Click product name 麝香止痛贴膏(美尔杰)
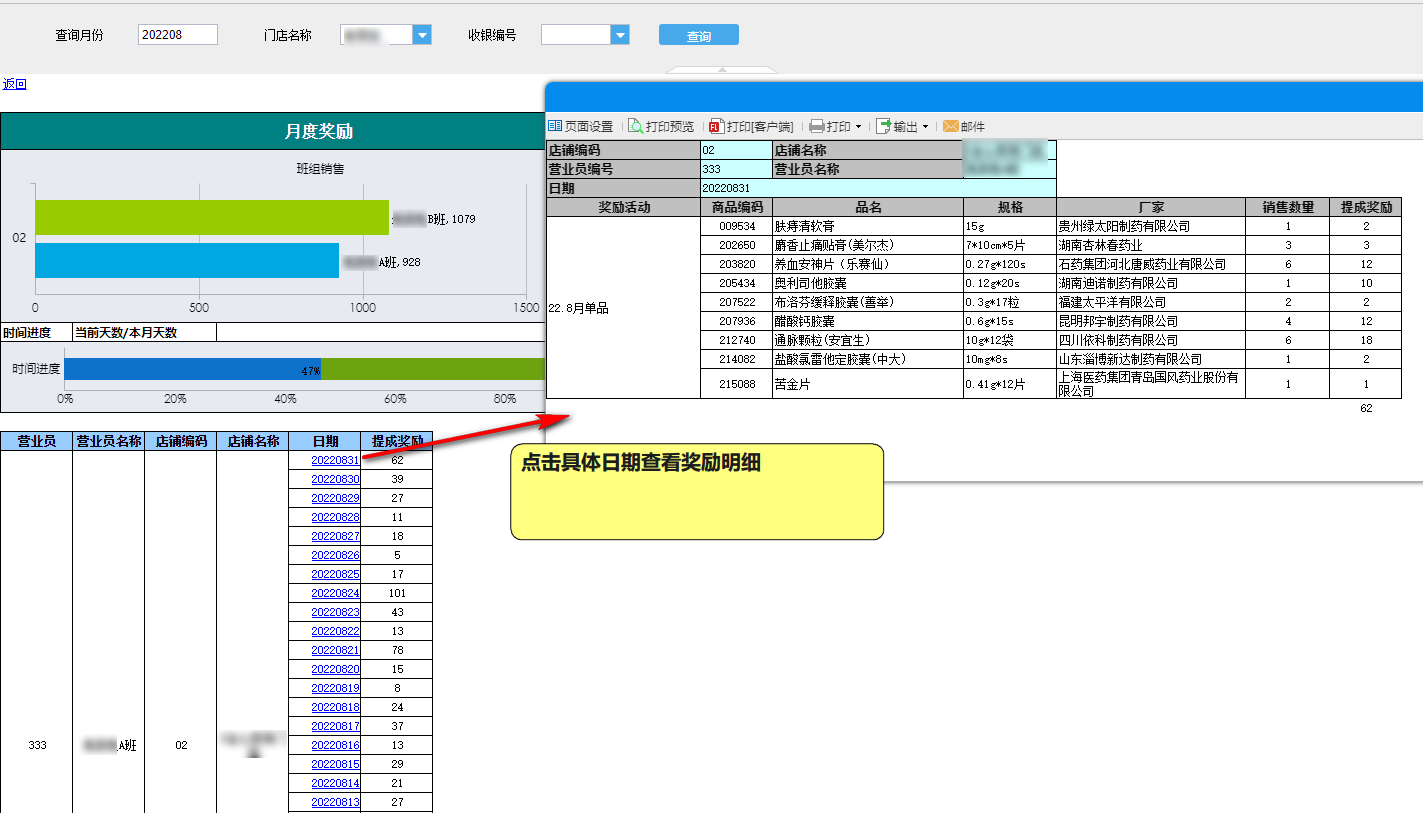This screenshot has width=1423, height=813. [834, 245]
